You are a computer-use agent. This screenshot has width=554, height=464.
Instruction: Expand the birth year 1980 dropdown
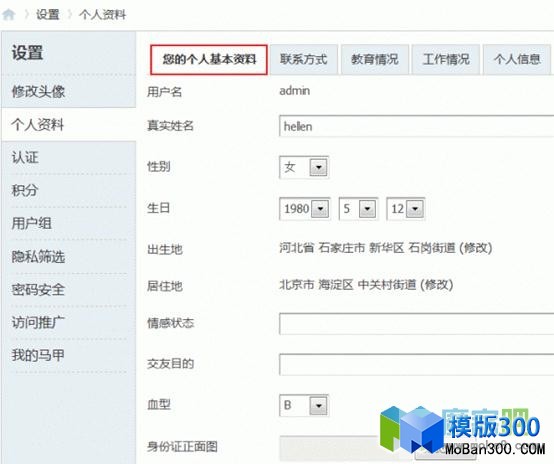[320, 208]
